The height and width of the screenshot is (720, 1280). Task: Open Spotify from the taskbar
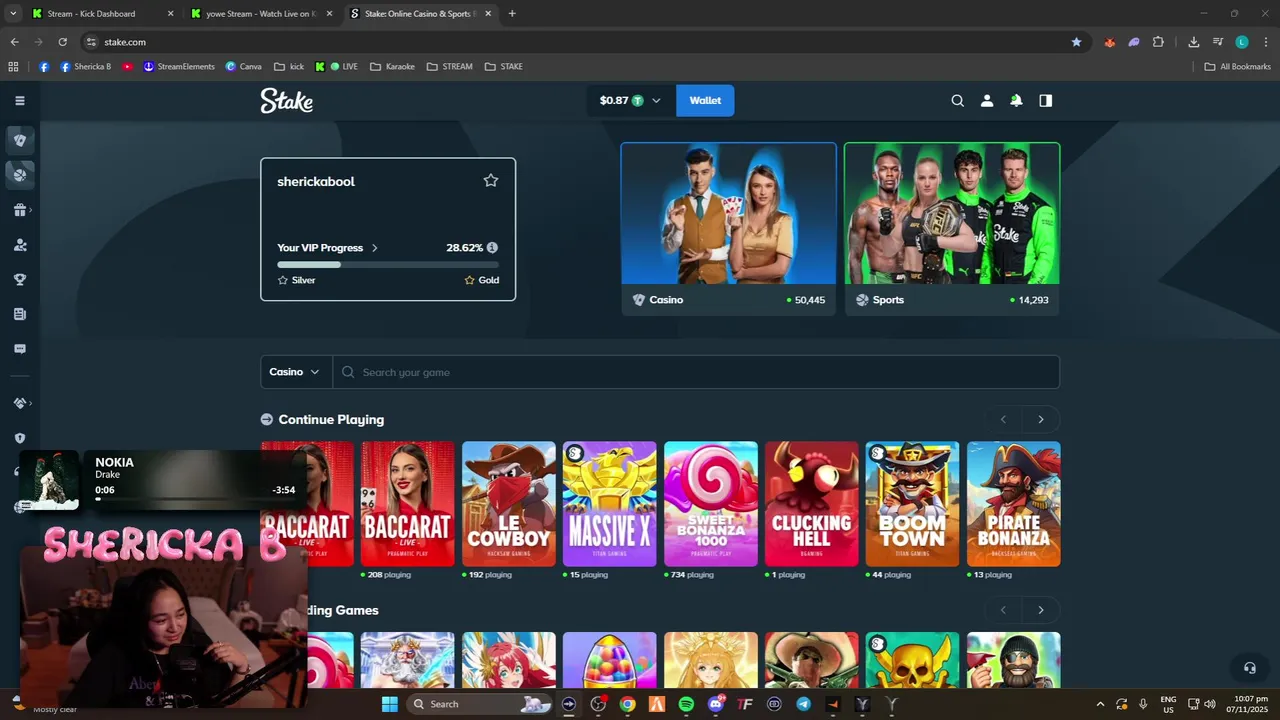(x=686, y=704)
